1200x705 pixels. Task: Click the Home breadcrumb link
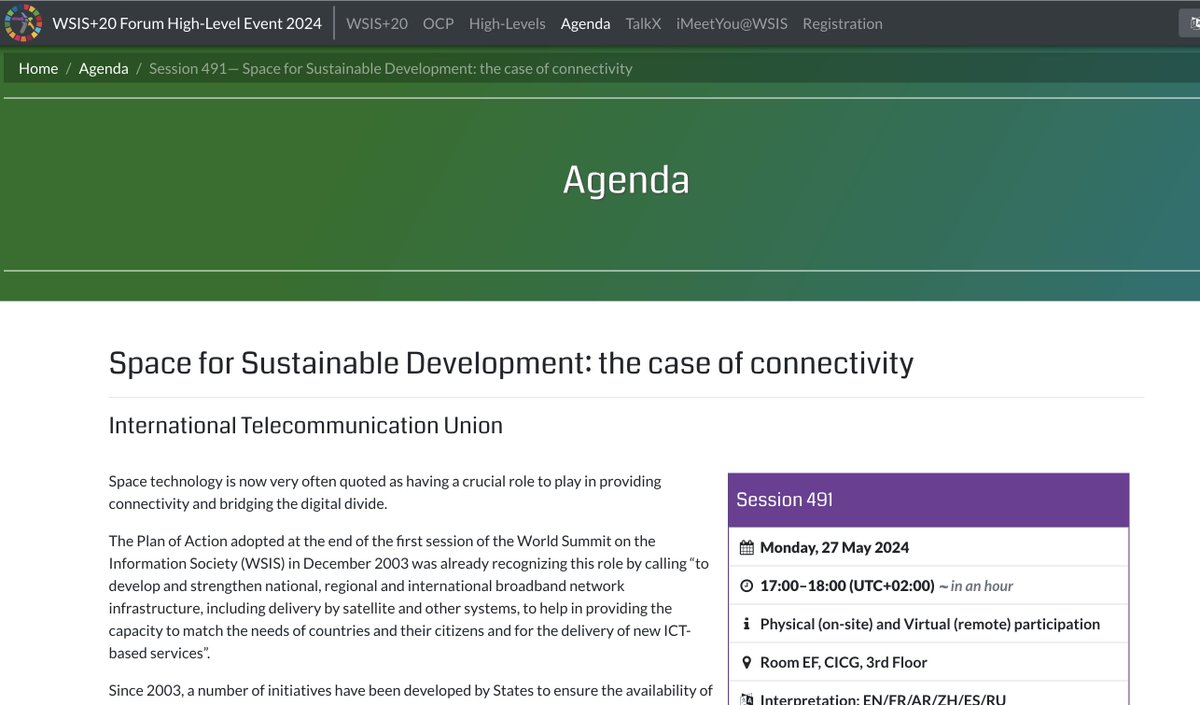point(38,68)
